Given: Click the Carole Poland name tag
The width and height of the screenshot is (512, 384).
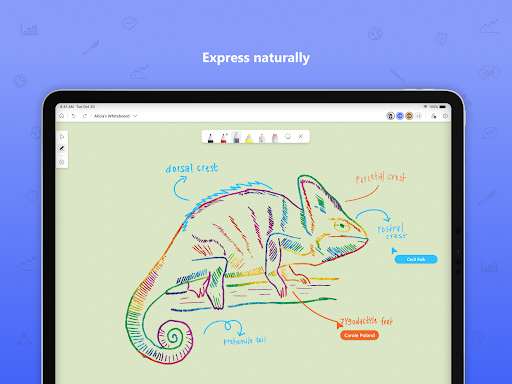Looking at the screenshot, I should tap(360, 335).
